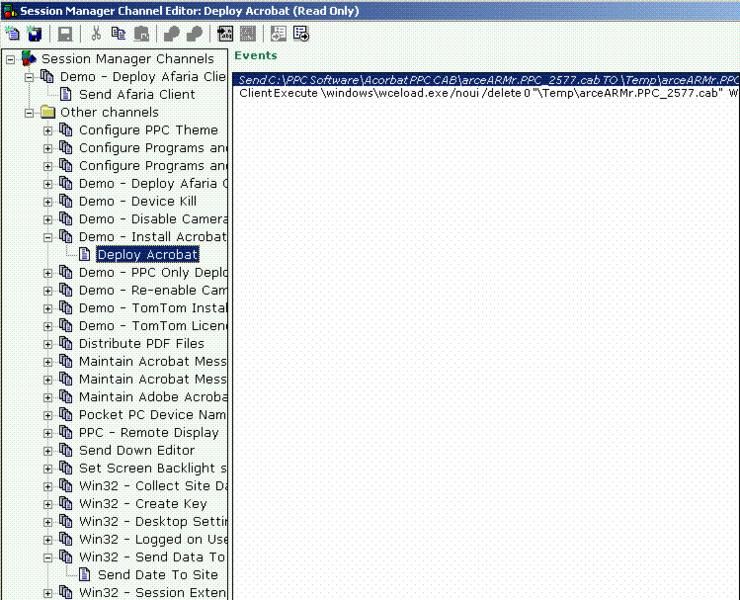Select Win32 - Desktop Settin channel
Screen dimensions: 740x600
[x=152, y=521]
